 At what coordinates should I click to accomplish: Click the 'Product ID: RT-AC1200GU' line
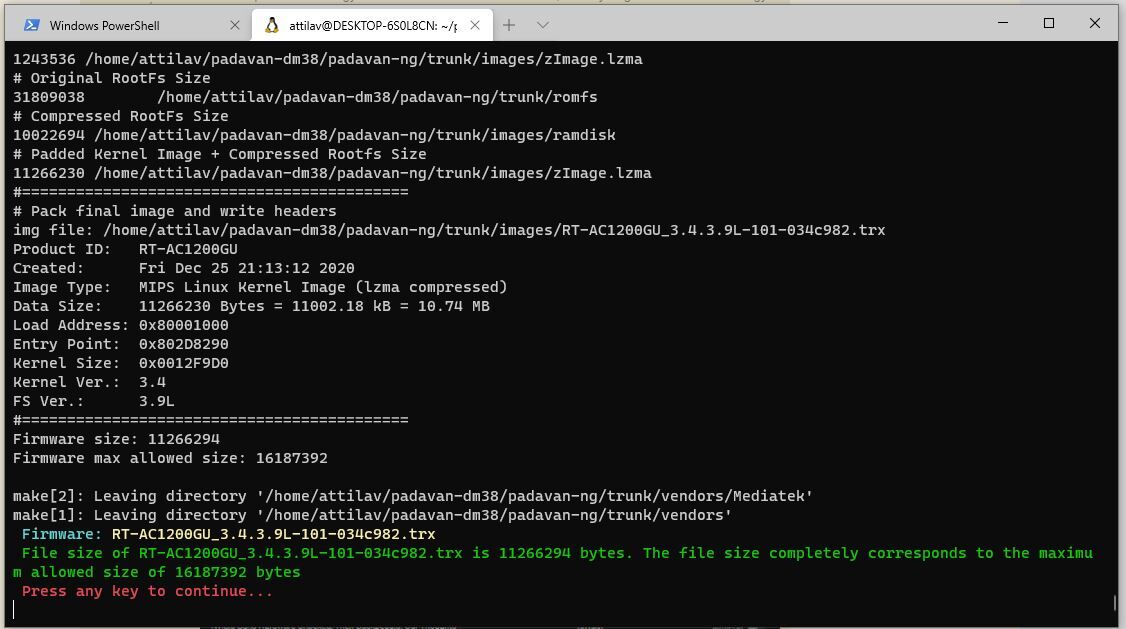[x=125, y=249]
